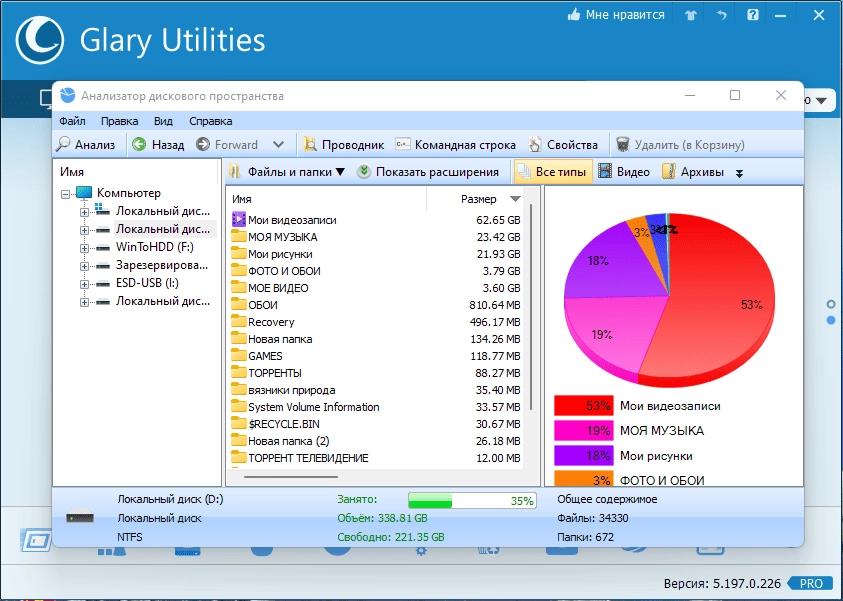Click the Glary Utilities crescent logo

pyautogui.click(x=40, y=40)
